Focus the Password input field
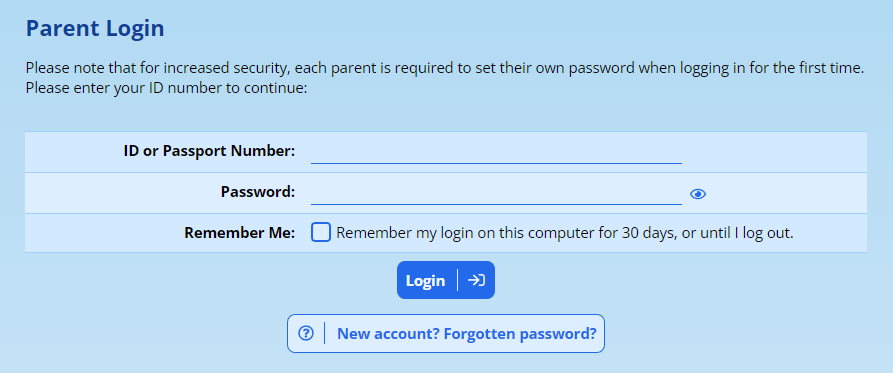This screenshot has width=893, height=373. point(496,192)
